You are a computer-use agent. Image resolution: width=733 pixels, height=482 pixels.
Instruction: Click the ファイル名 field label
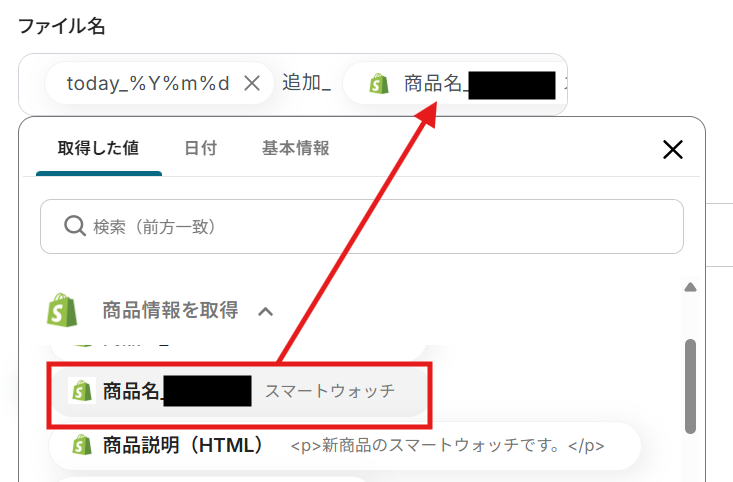pos(62,26)
